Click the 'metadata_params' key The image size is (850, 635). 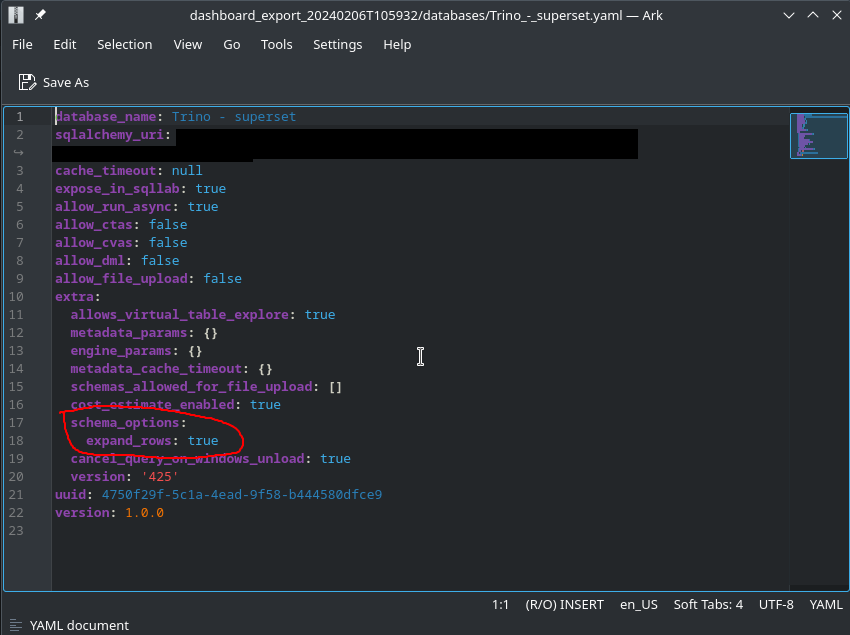point(128,332)
